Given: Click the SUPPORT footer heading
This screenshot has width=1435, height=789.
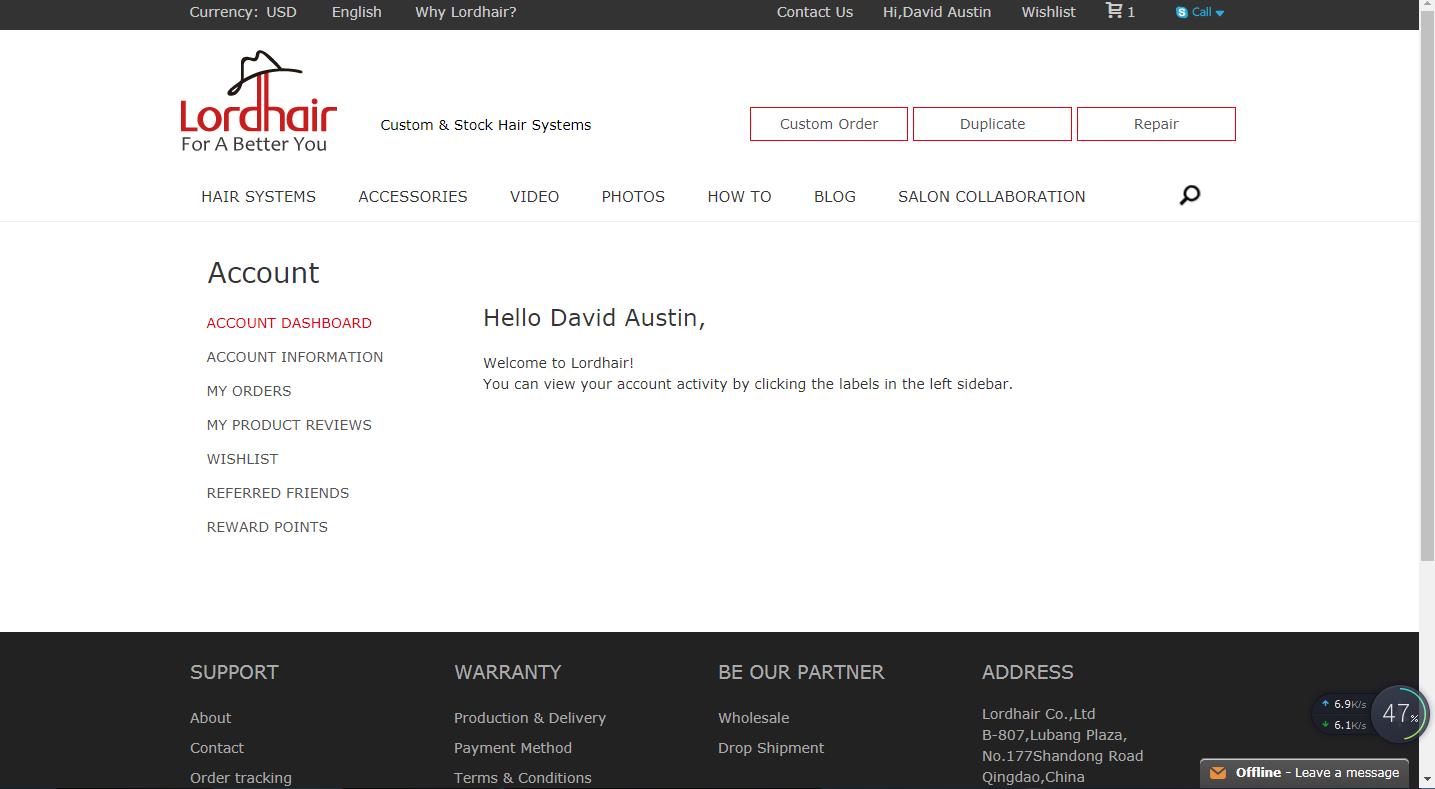Looking at the screenshot, I should click(234, 672).
